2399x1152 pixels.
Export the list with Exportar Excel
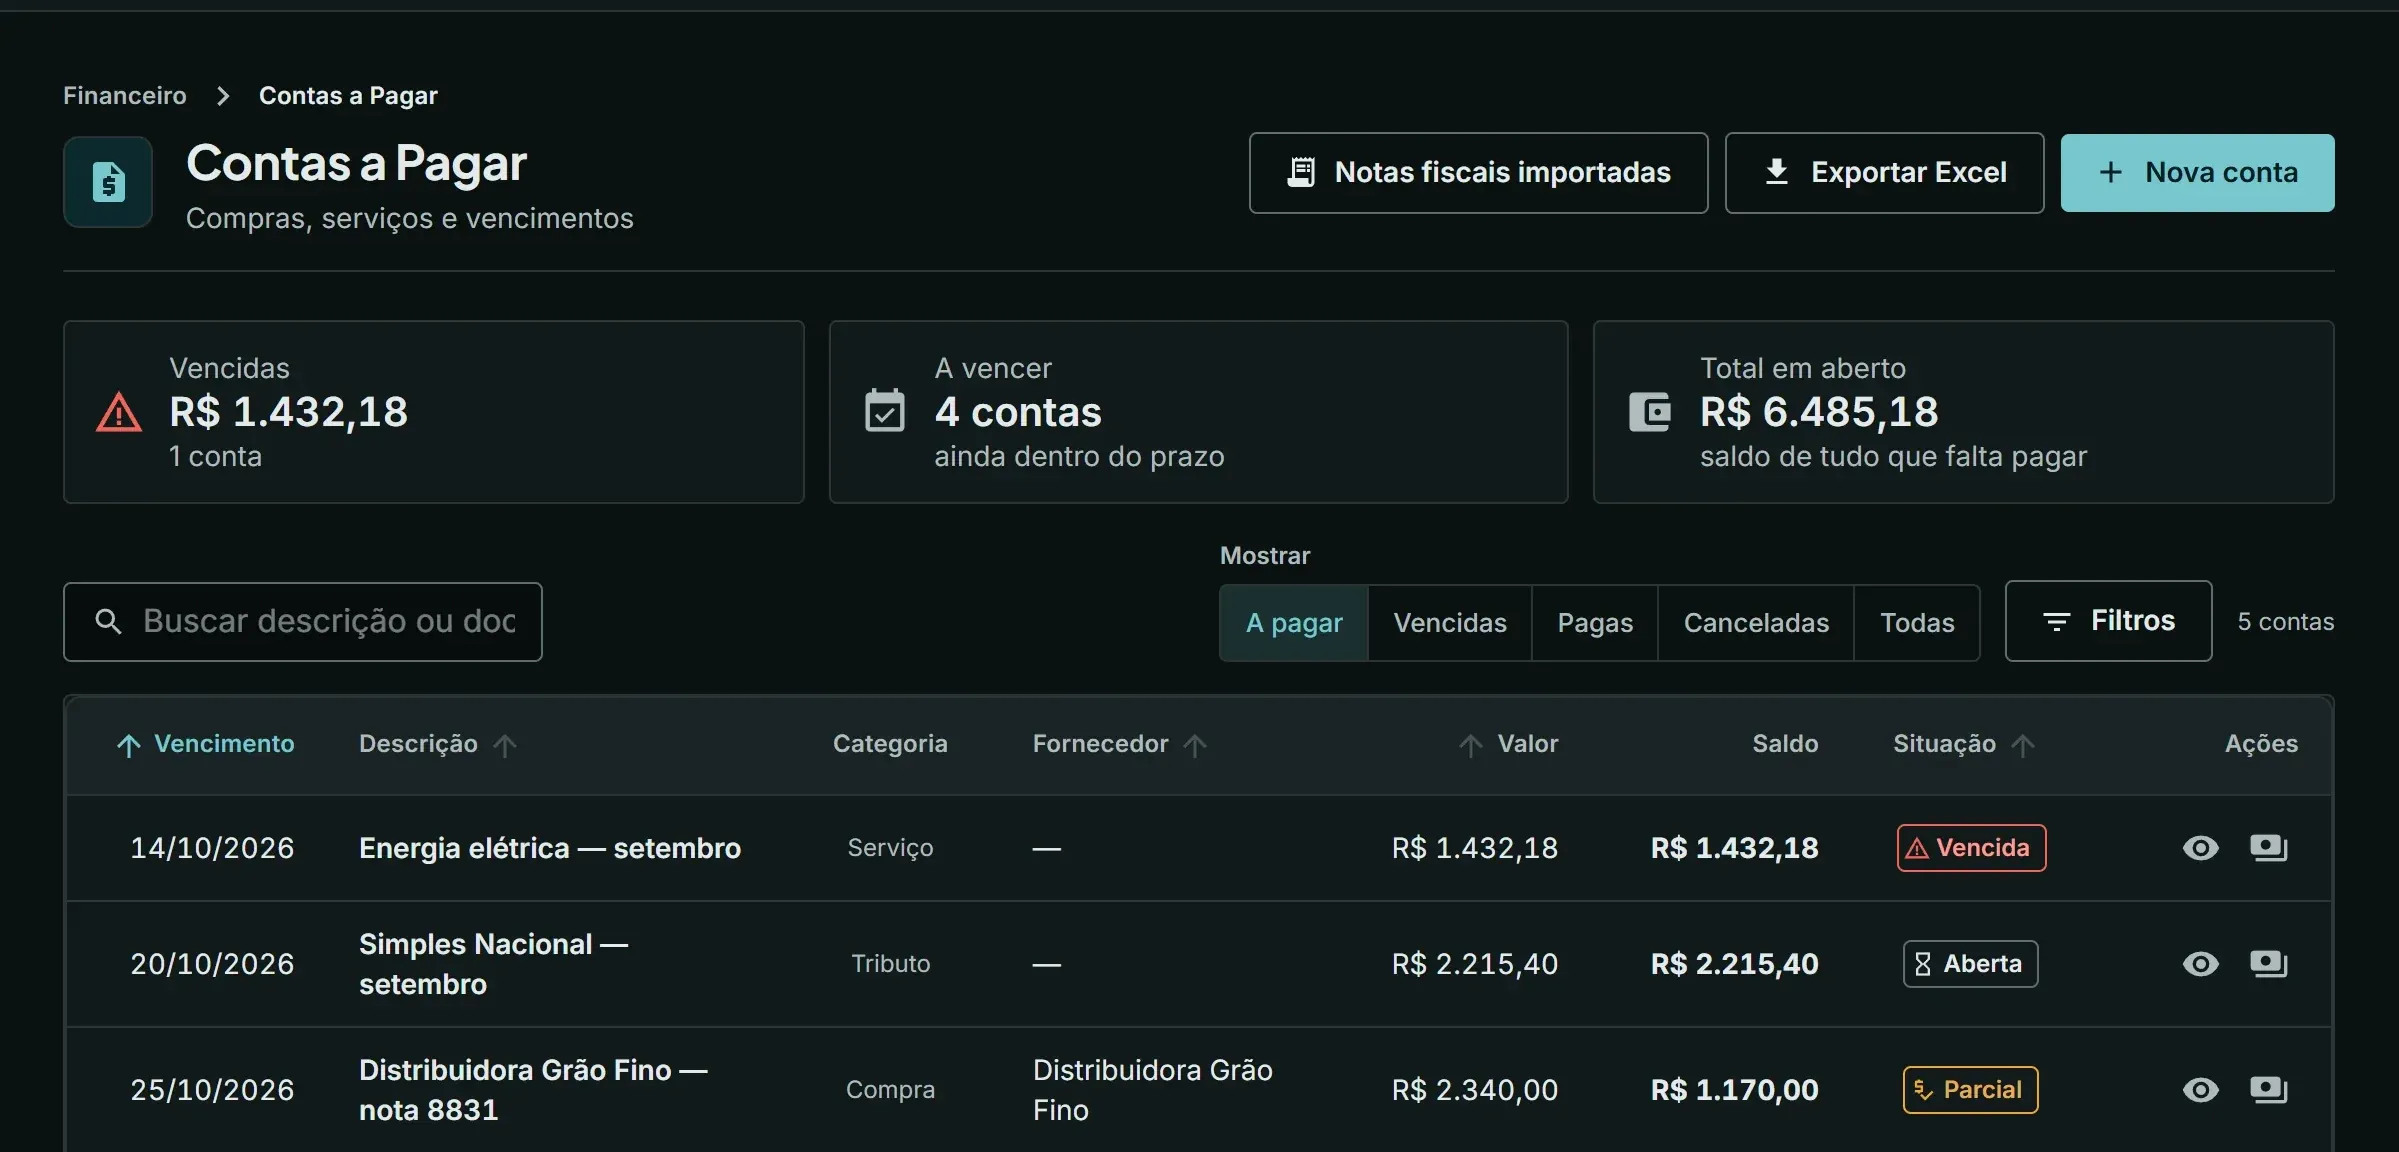click(1884, 173)
